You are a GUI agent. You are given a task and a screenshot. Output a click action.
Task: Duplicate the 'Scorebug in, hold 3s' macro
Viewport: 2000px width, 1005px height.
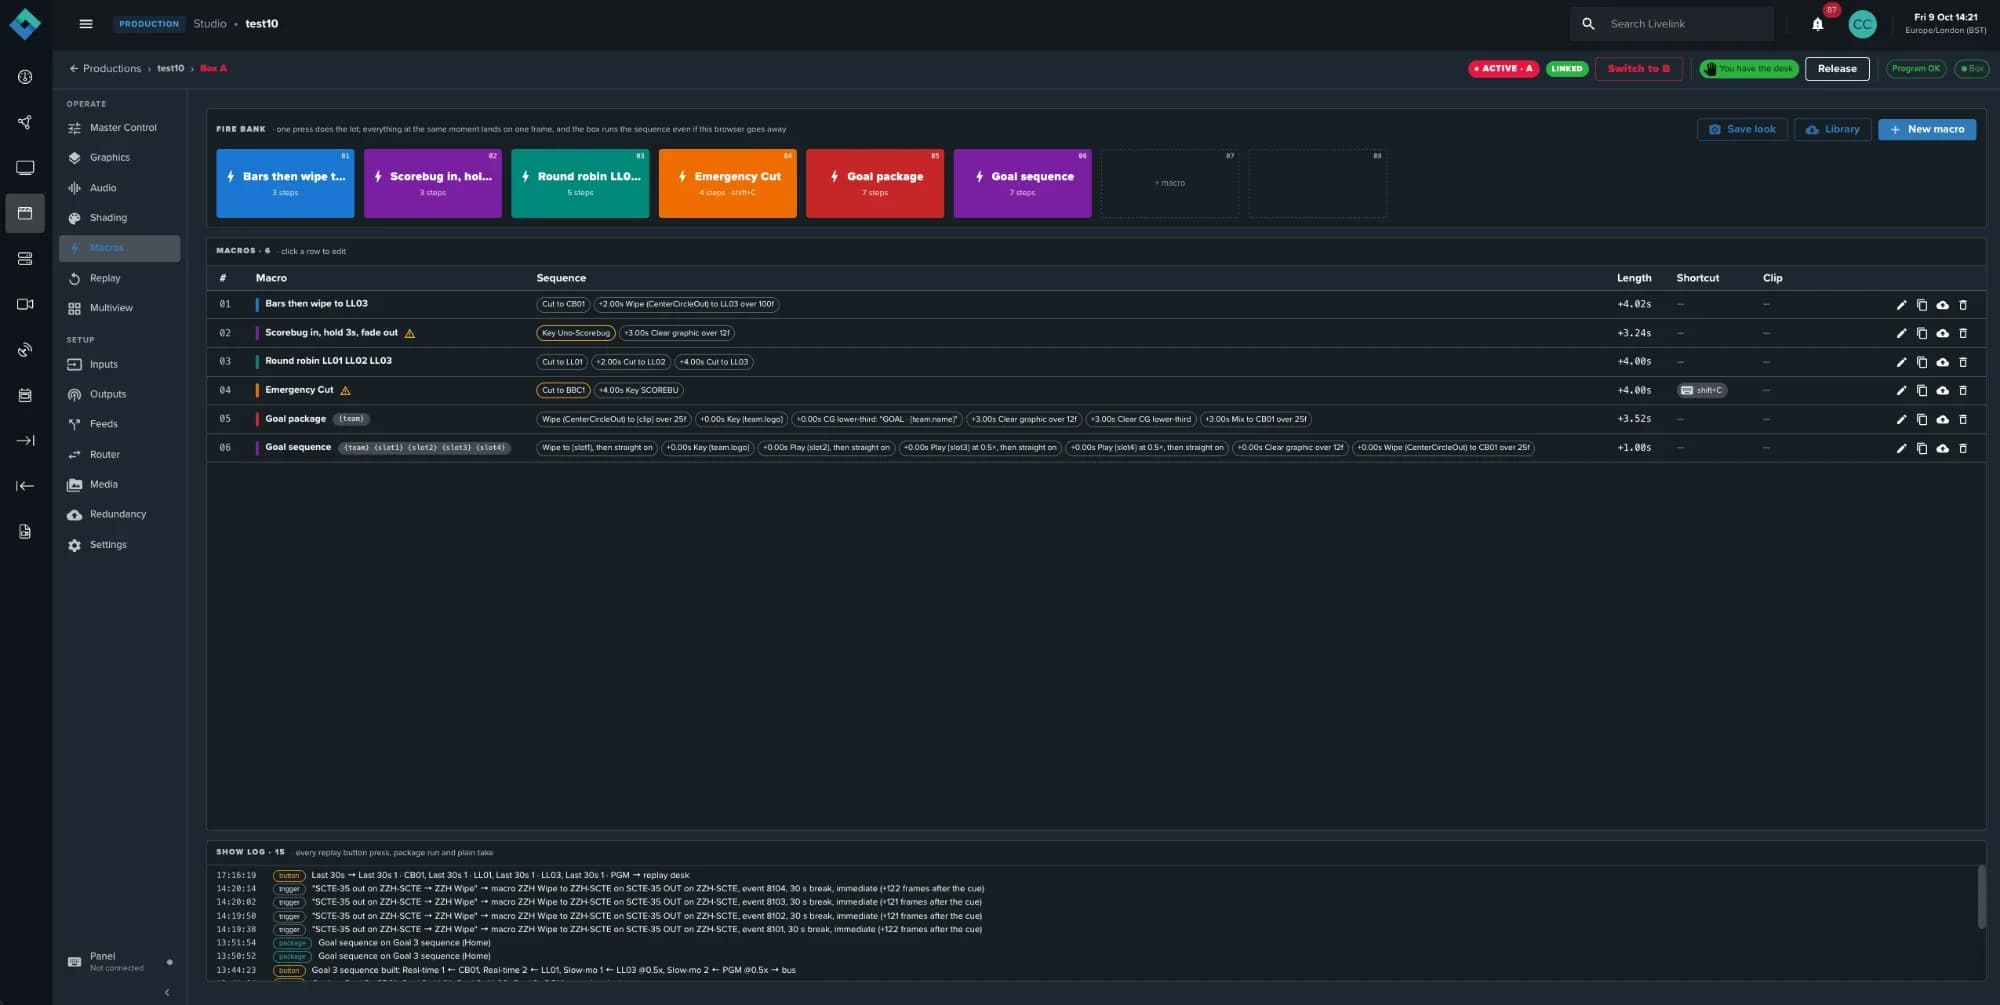click(1922, 333)
